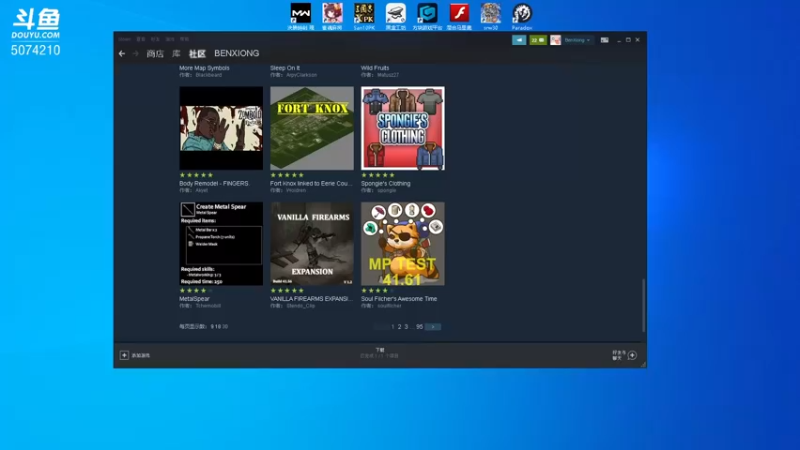This screenshot has width=800, height=450.
Task: Open the Steam menu in title bar
Action: [124, 39]
